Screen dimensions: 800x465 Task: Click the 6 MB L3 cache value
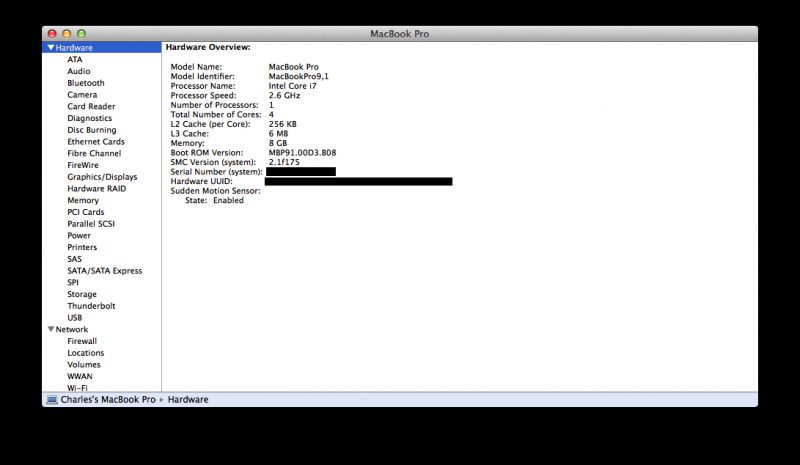(278, 134)
